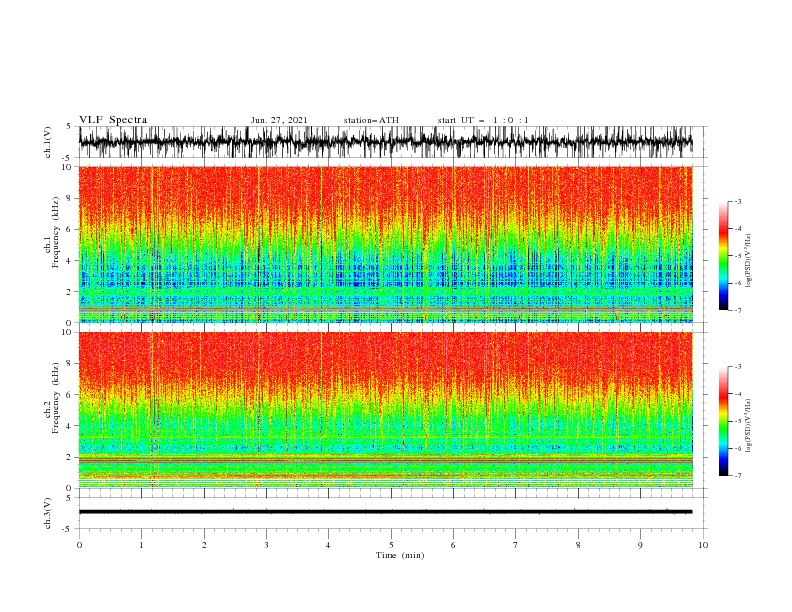Click the ch.3 flat waveform trace
This screenshot has width=792, height=612.
point(386,512)
